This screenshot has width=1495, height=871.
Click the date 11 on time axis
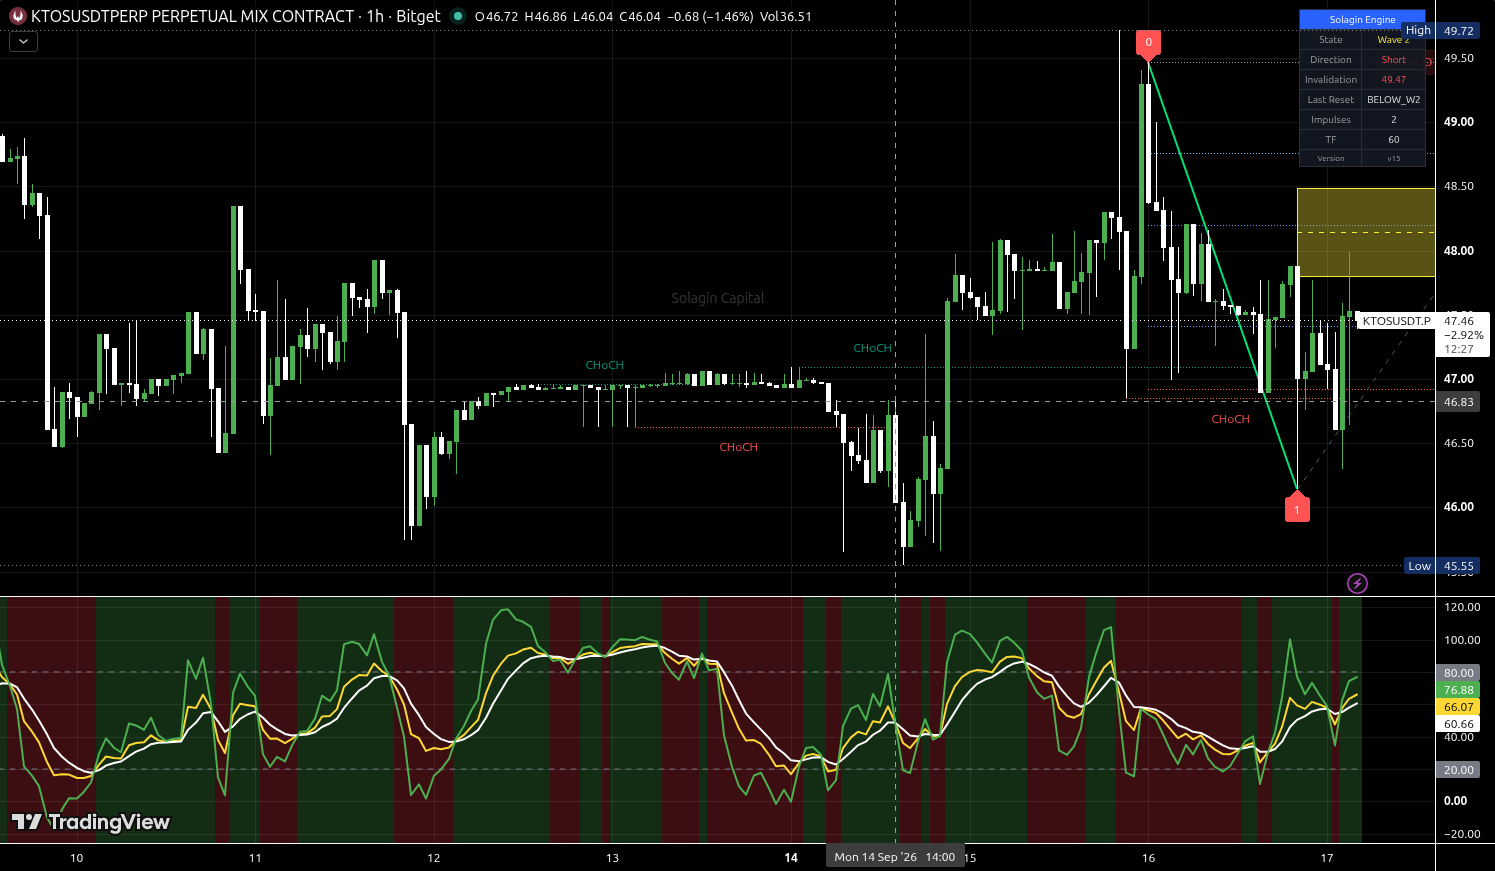[255, 858]
